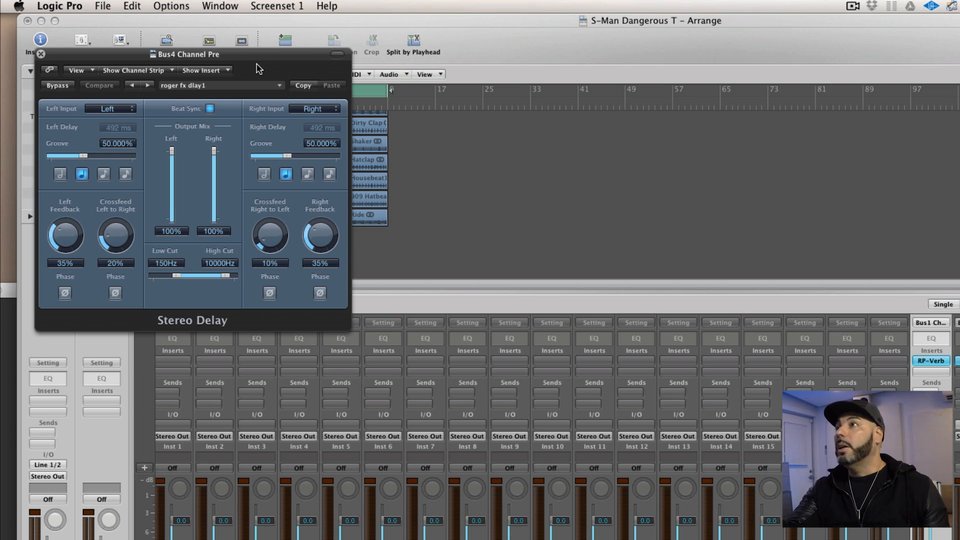Toggle the Beat Sync checkbox
This screenshot has width=960, height=540.
[x=210, y=108]
